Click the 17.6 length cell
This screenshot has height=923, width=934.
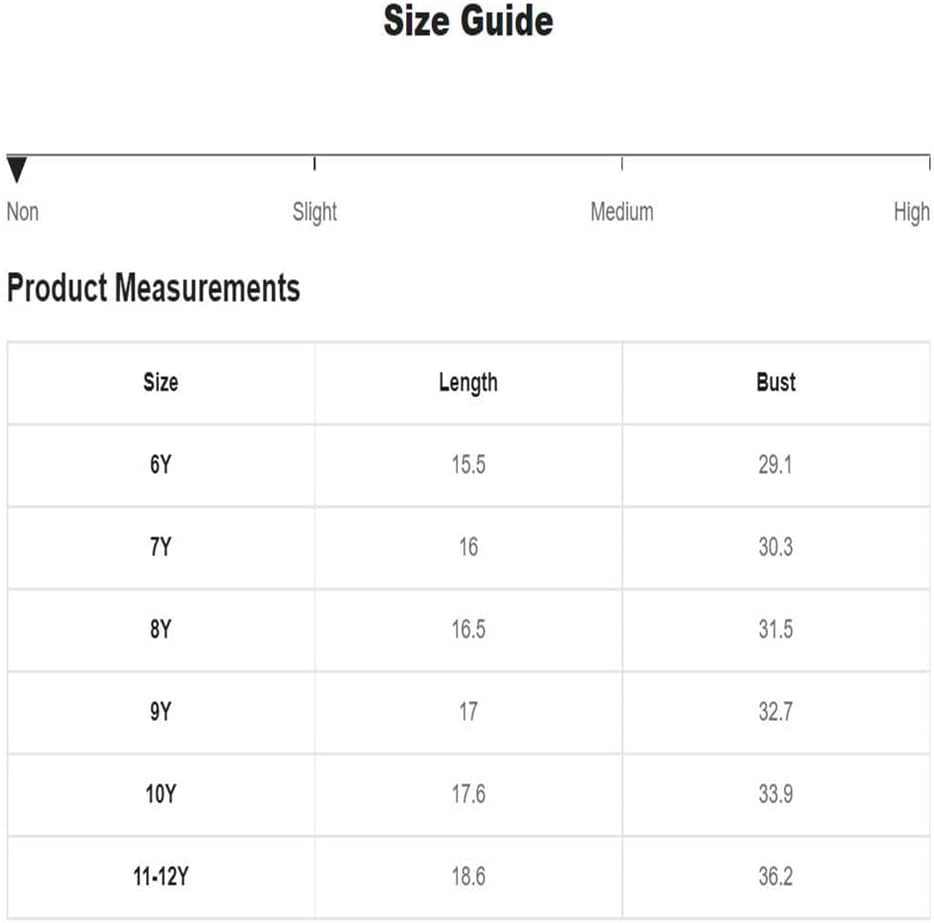pos(468,795)
